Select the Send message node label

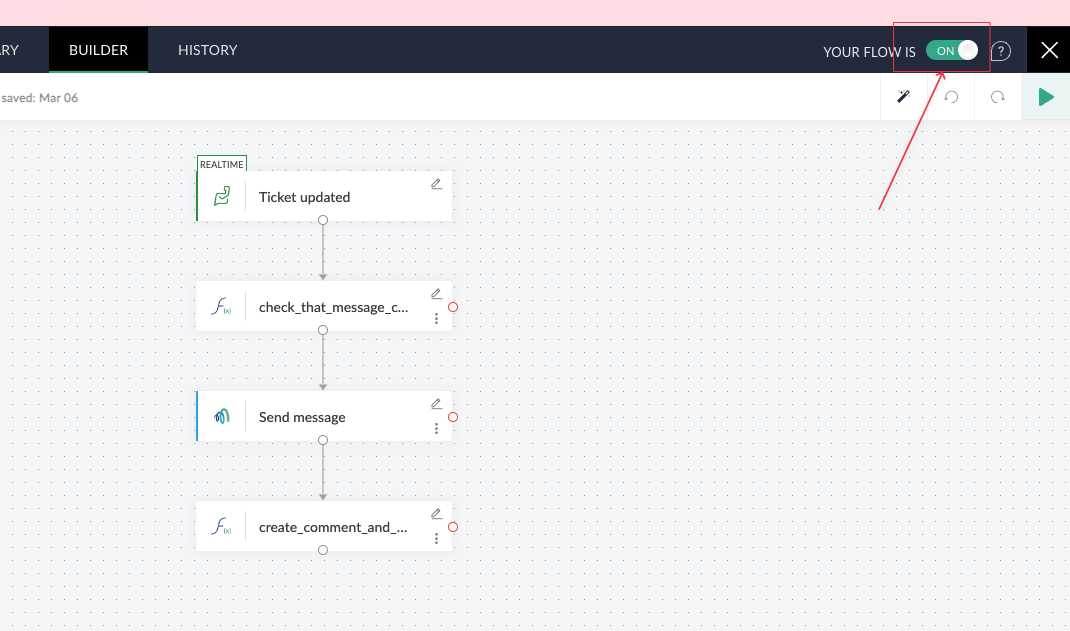[302, 417]
